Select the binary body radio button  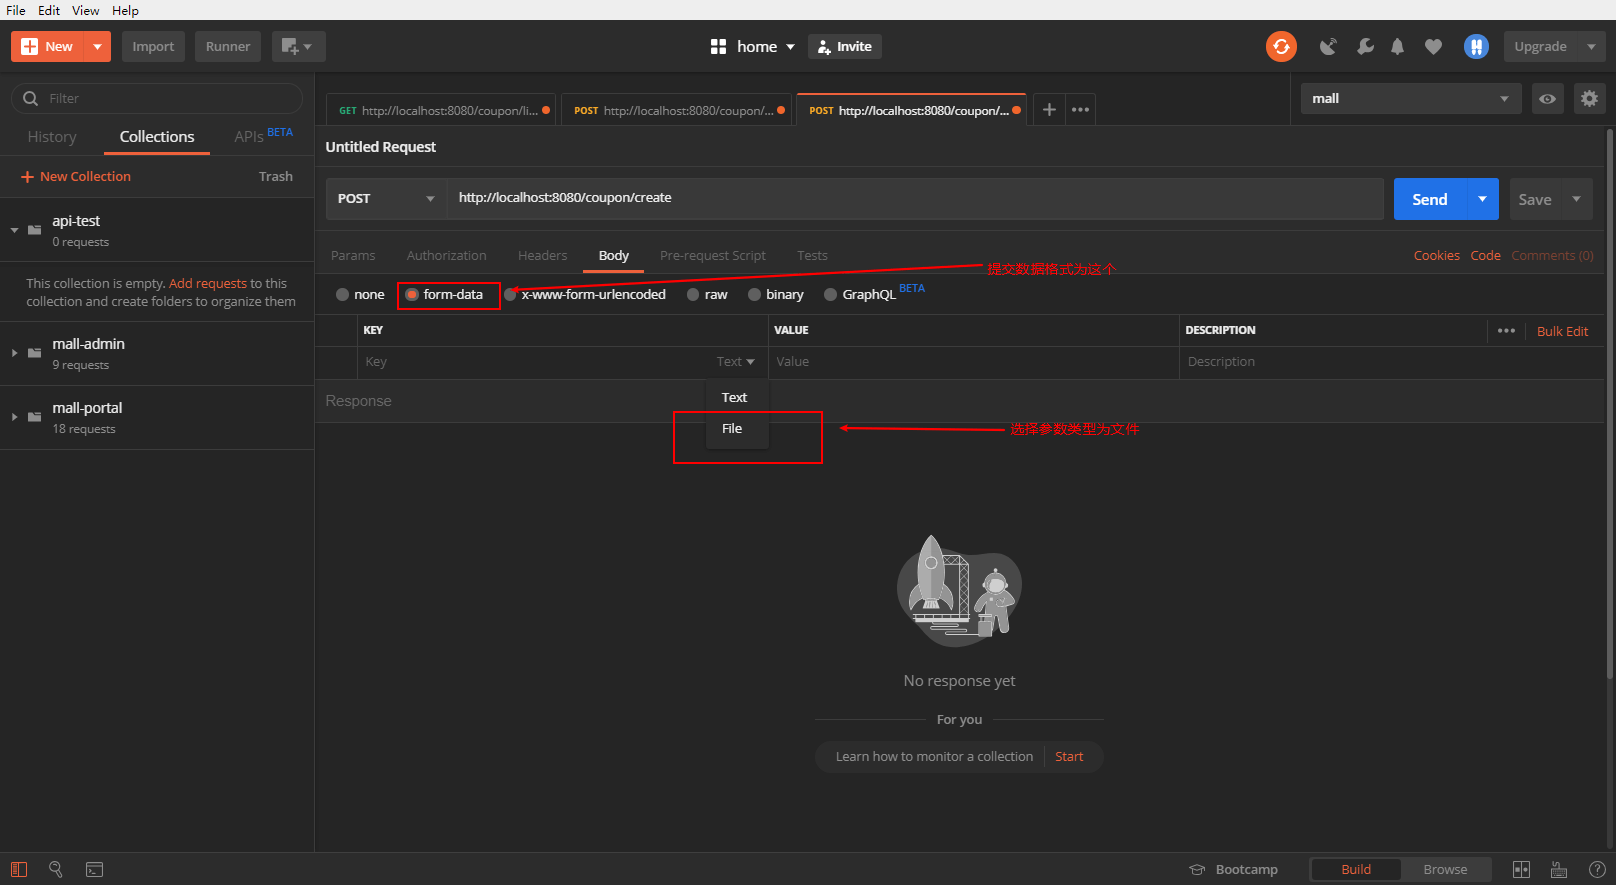coord(755,294)
